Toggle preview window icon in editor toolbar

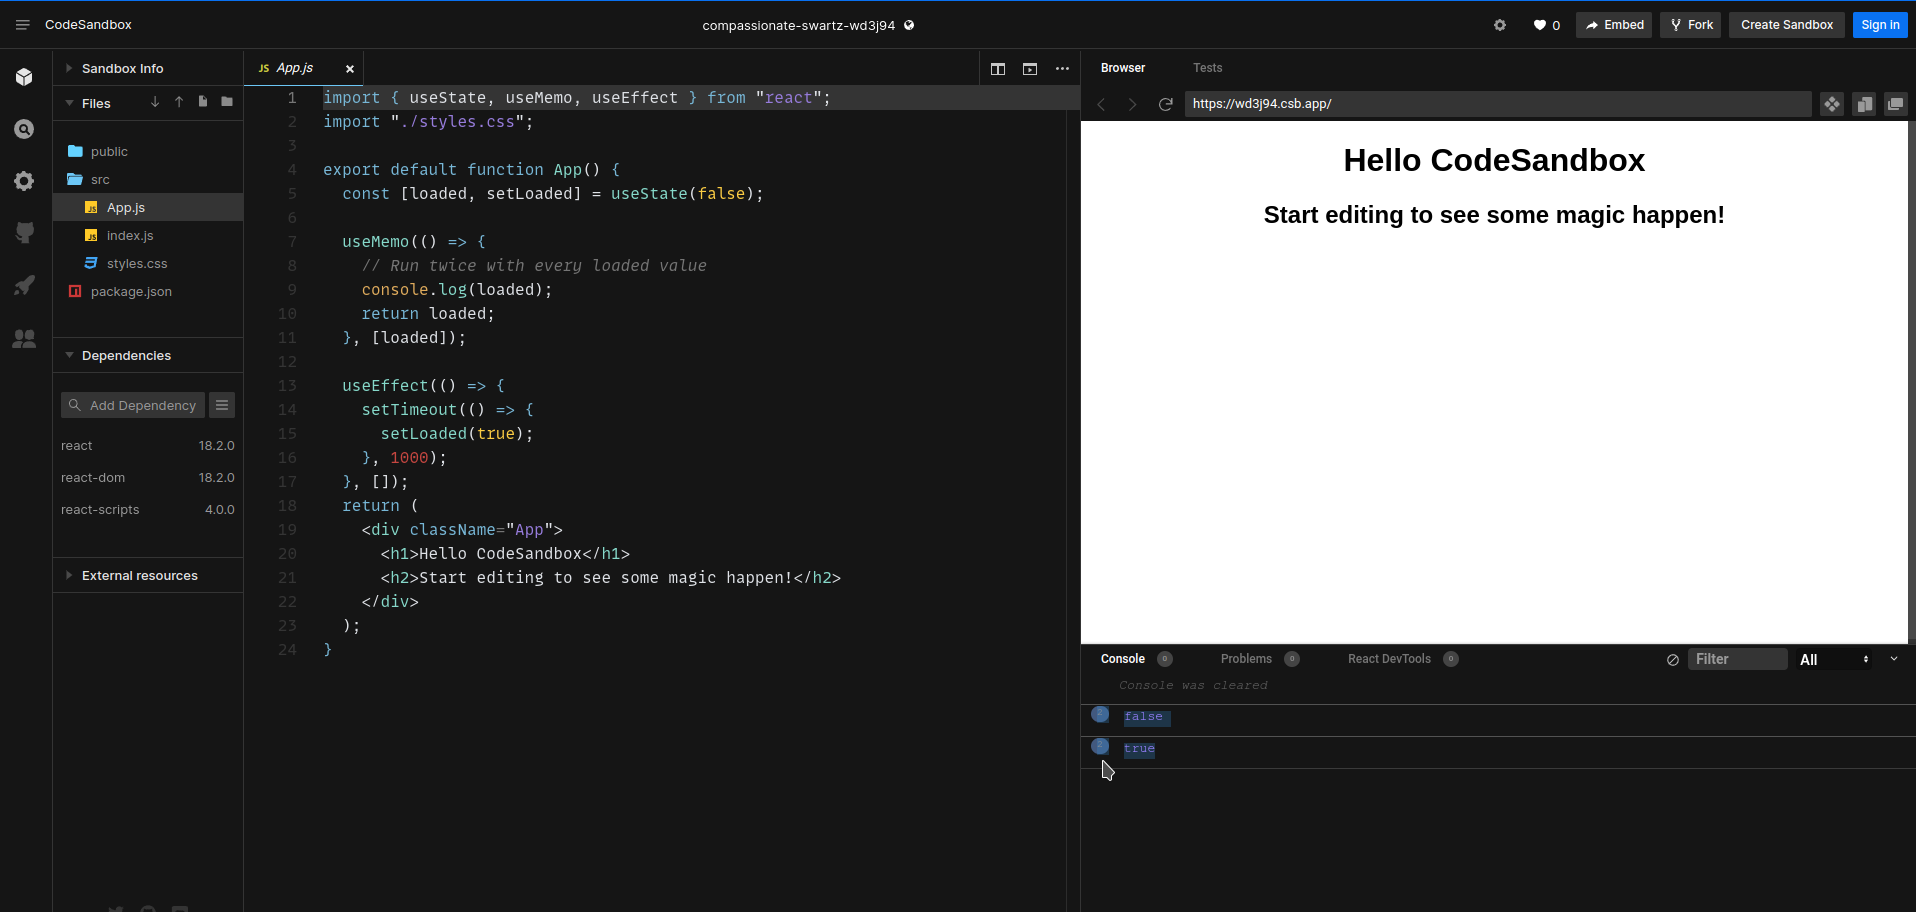(x=1030, y=69)
